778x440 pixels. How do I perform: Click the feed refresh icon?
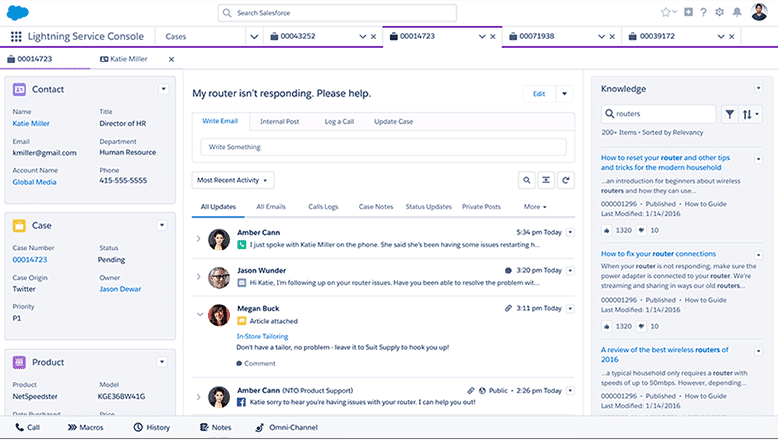click(567, 180)
